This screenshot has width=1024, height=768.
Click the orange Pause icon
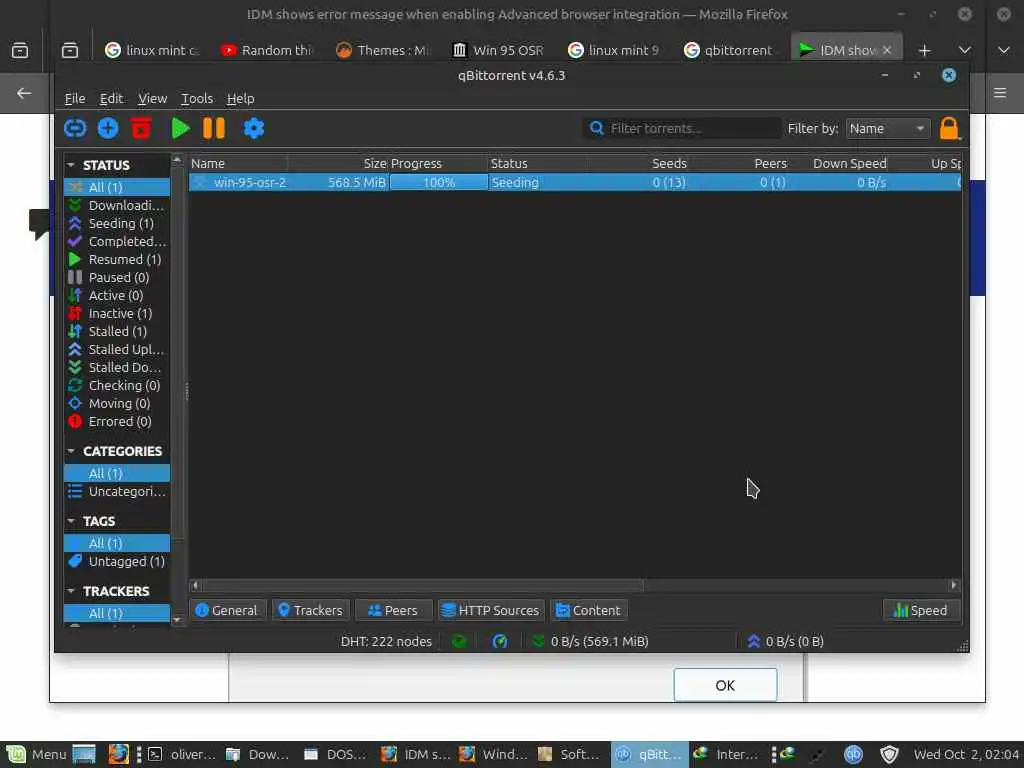tap(214, 128)
